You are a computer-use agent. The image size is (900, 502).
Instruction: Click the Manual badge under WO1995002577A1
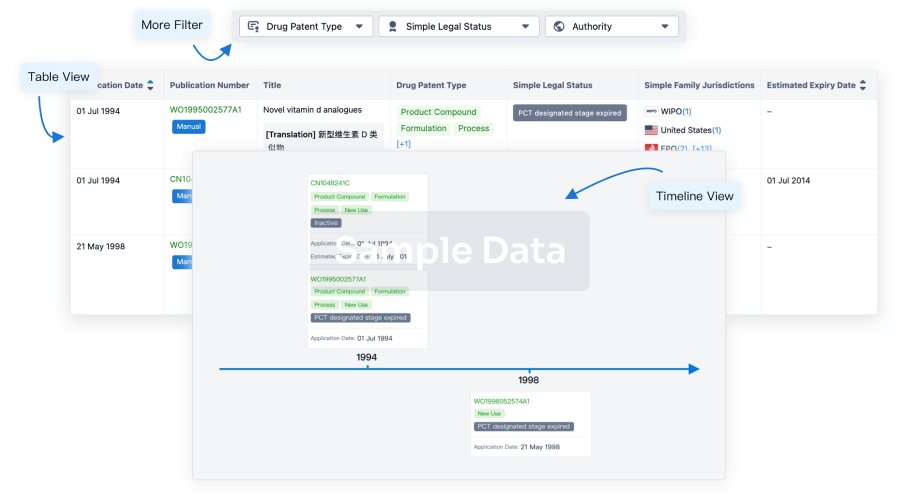point(188,127)
